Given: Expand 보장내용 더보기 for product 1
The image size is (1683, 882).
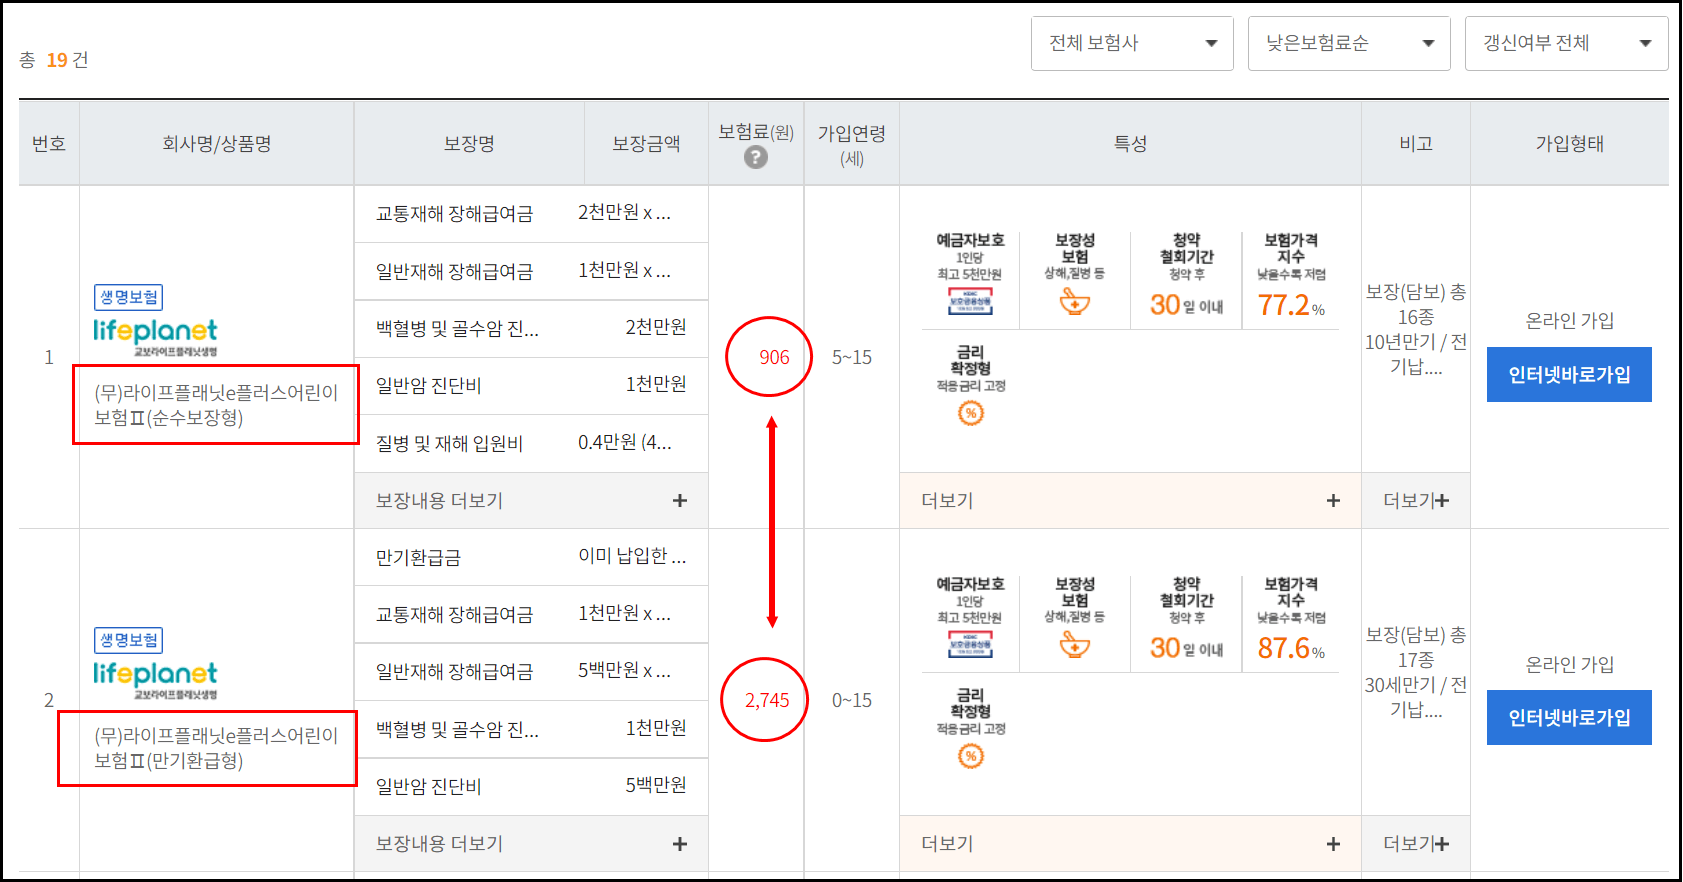Looking at the screenshot, I should (531, 500).
